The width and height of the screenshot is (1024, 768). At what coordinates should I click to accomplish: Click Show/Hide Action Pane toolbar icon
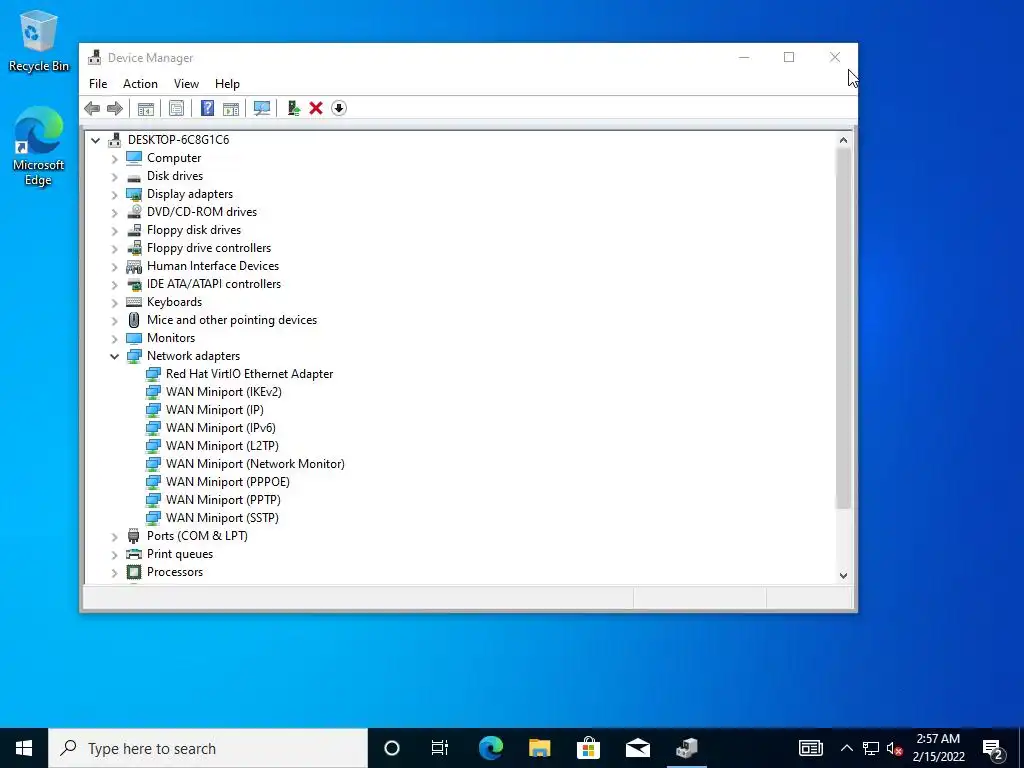(x=231, y=108)
